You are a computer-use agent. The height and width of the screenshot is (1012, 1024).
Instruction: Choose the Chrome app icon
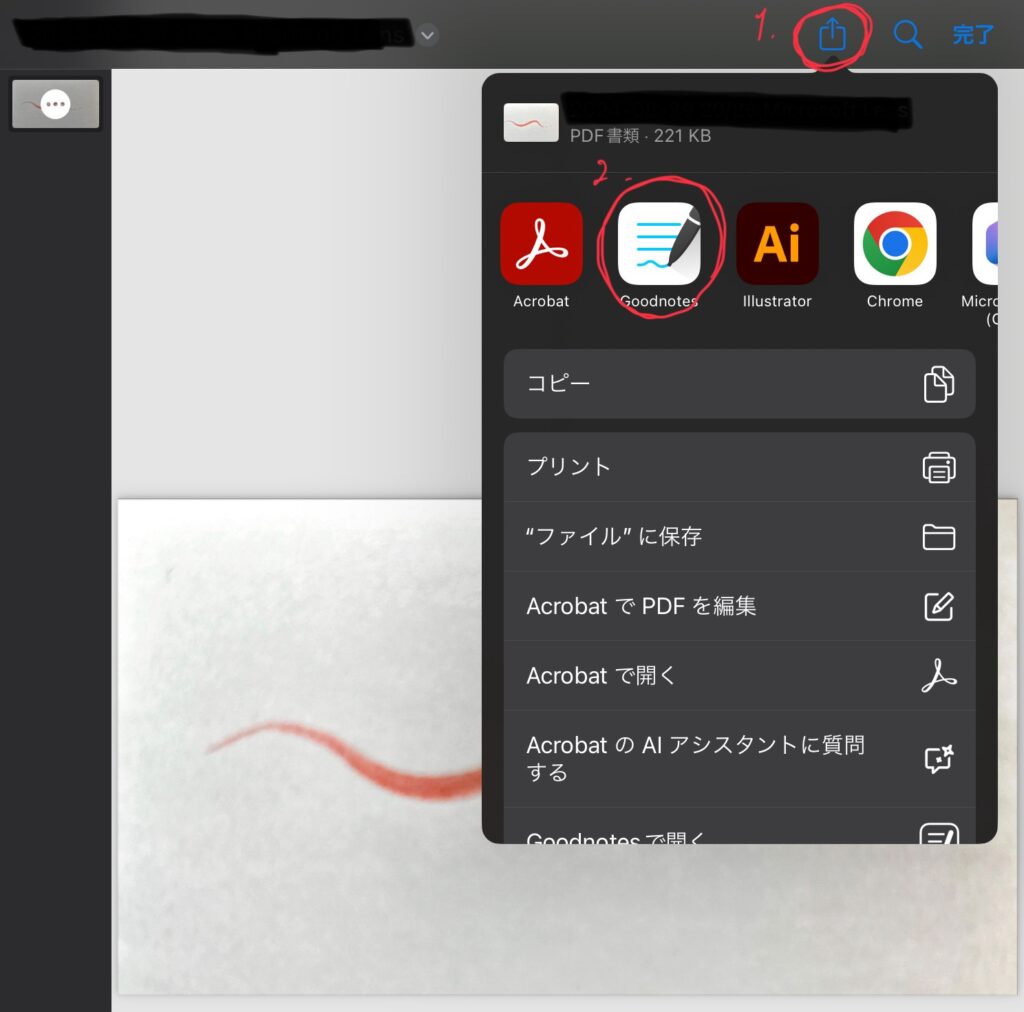pyautogui.click(x=895, y=244)
